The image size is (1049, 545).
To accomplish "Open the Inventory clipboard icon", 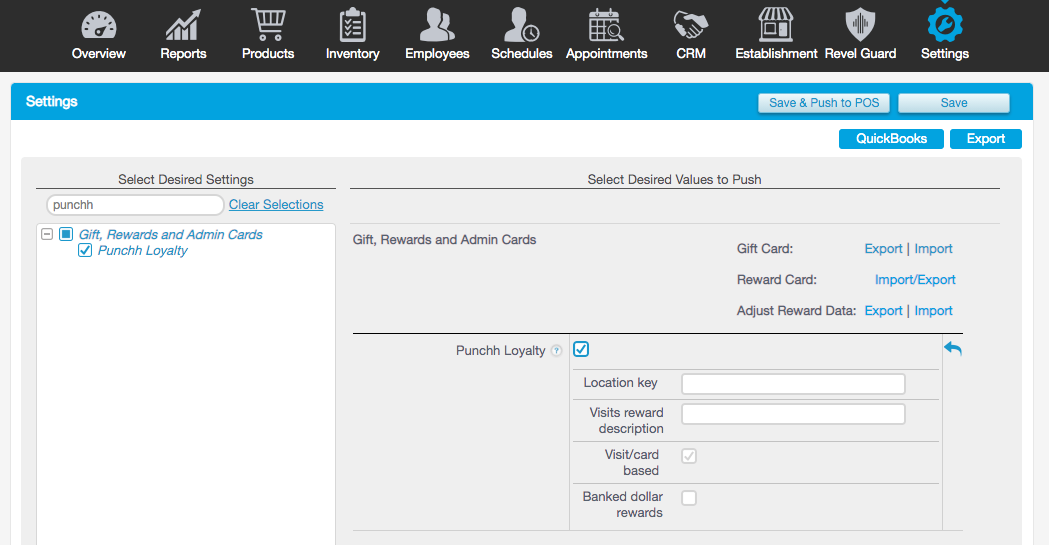I will (x=352, y=25).
